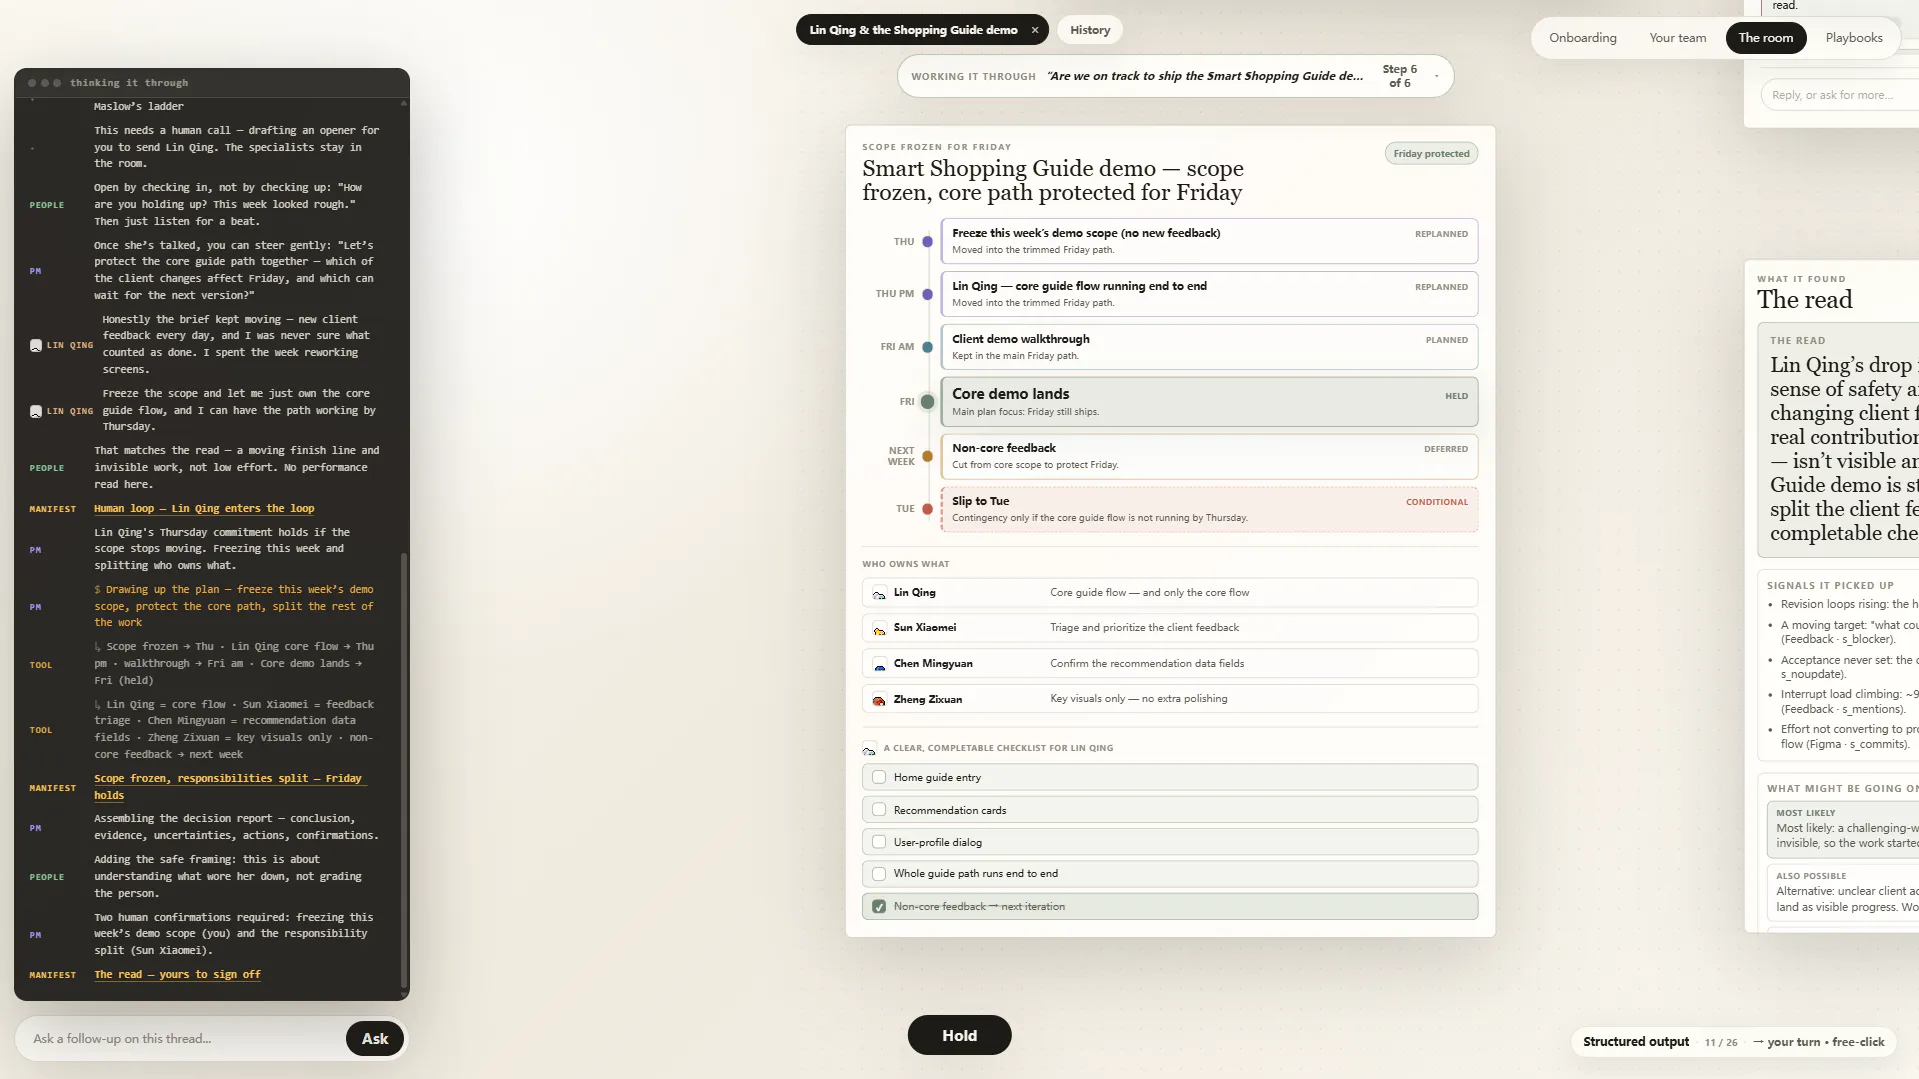Image resolution: width=1919 pixels, height=1079 pixels.
Task: Focus the 'Ask a follow-up on this thread' field
Action: (x=180, y=1039)
